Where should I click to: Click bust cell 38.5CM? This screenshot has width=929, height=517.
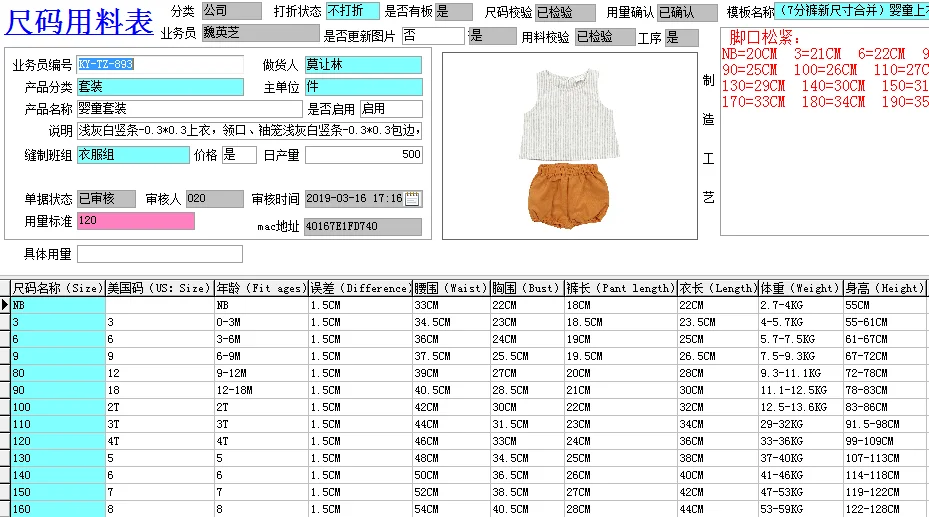coord(527,492)
